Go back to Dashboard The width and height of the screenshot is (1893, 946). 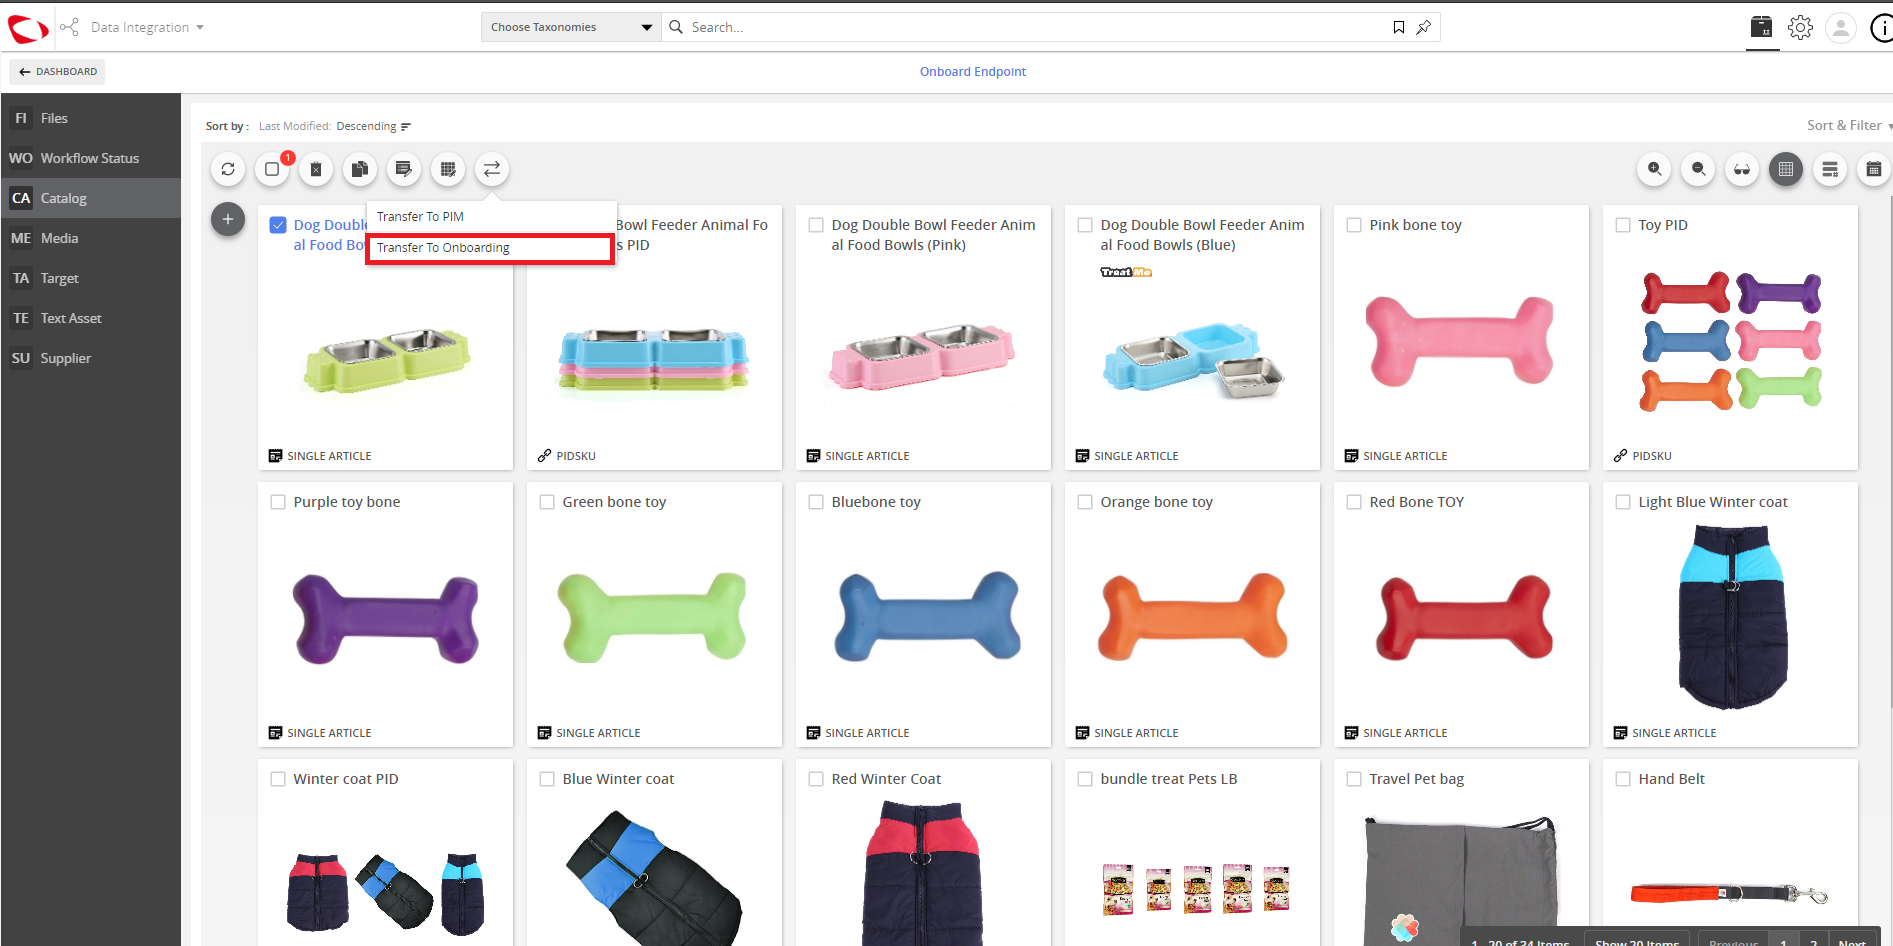57,72
